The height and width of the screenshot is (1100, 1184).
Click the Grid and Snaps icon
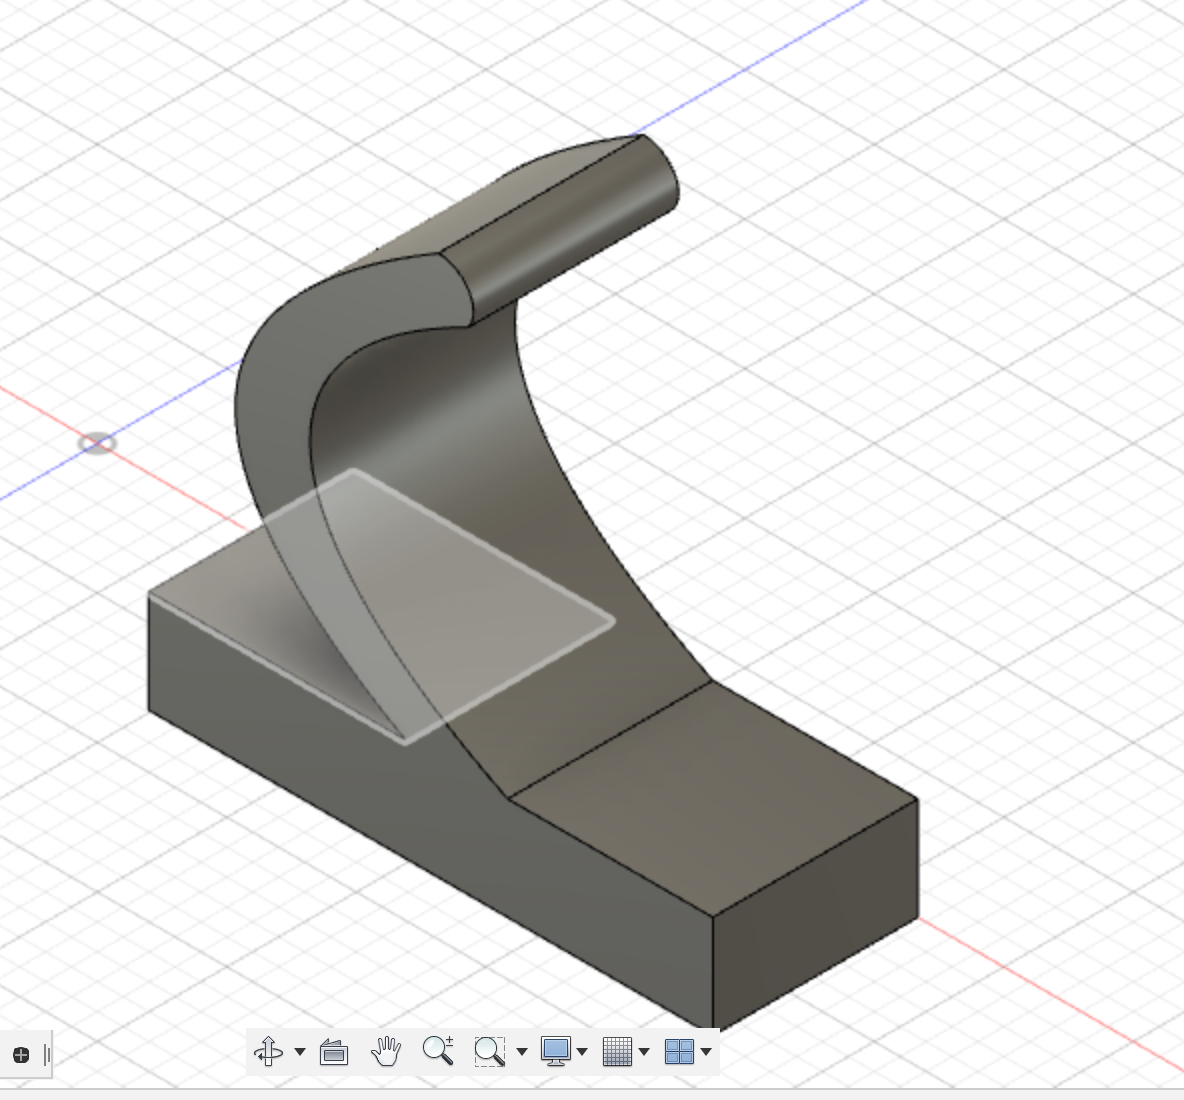click(x=617, y=1051)
